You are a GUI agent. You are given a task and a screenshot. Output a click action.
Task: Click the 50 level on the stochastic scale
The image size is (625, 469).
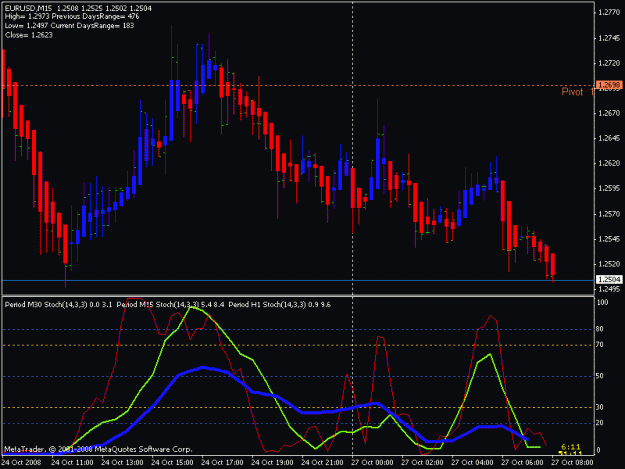(599, 376)
